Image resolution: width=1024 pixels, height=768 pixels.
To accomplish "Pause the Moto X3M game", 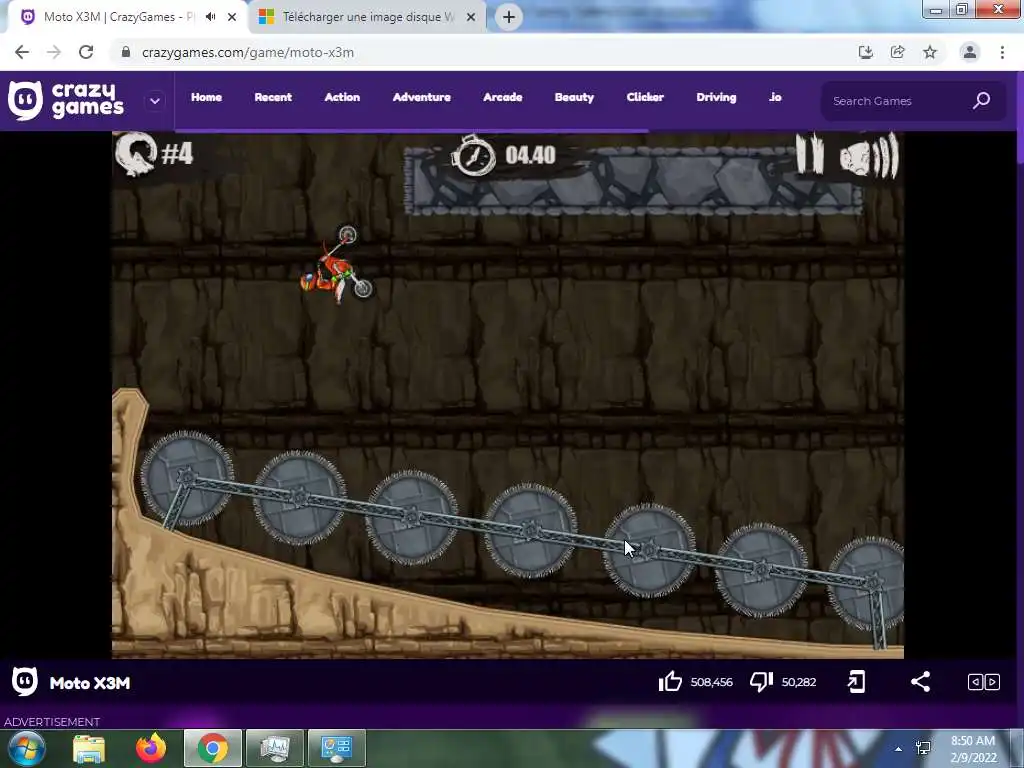I will 810,154.
